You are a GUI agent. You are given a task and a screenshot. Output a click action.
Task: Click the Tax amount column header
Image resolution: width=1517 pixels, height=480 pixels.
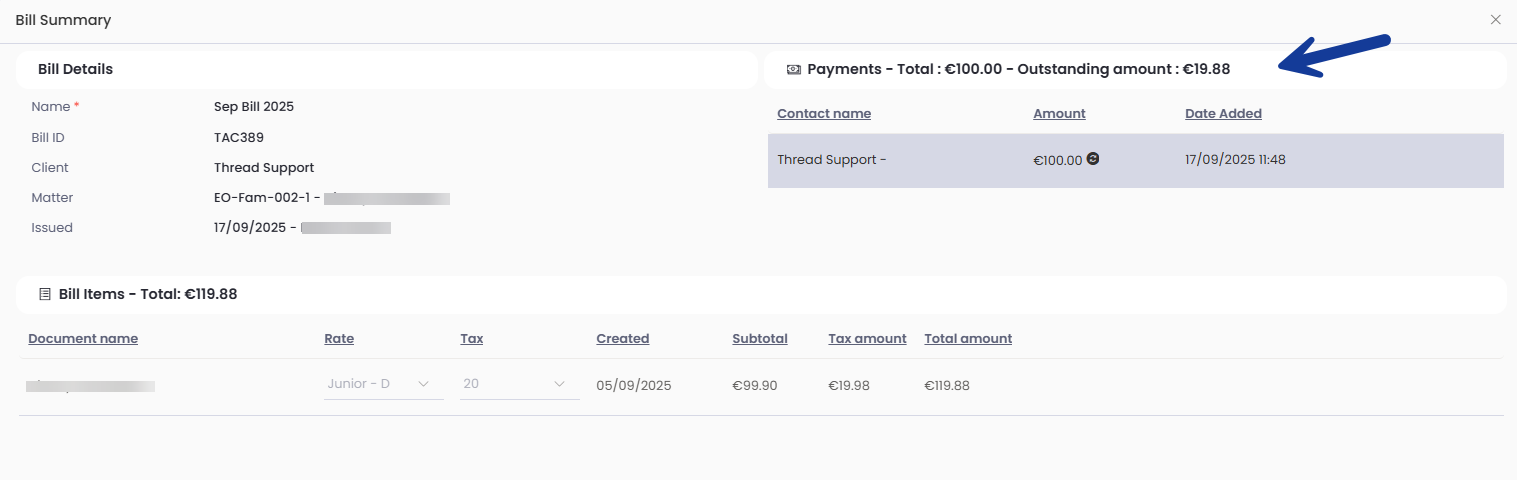[x=867, y=339]
